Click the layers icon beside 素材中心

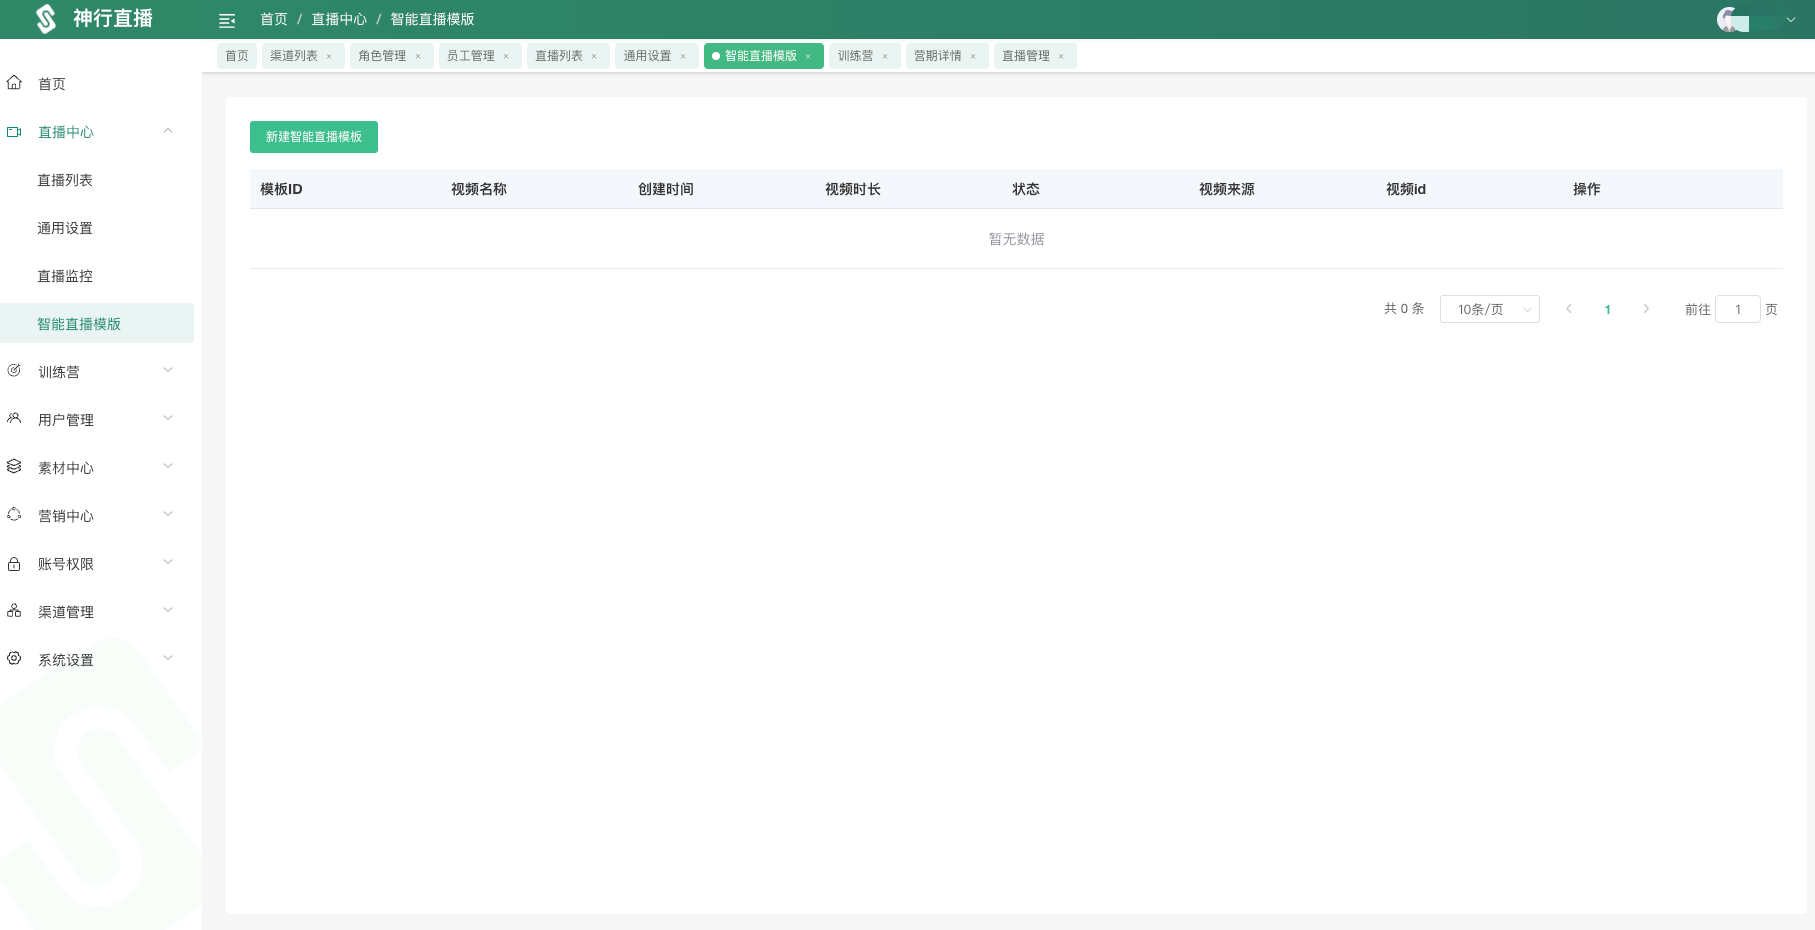(x=14, y=467)
